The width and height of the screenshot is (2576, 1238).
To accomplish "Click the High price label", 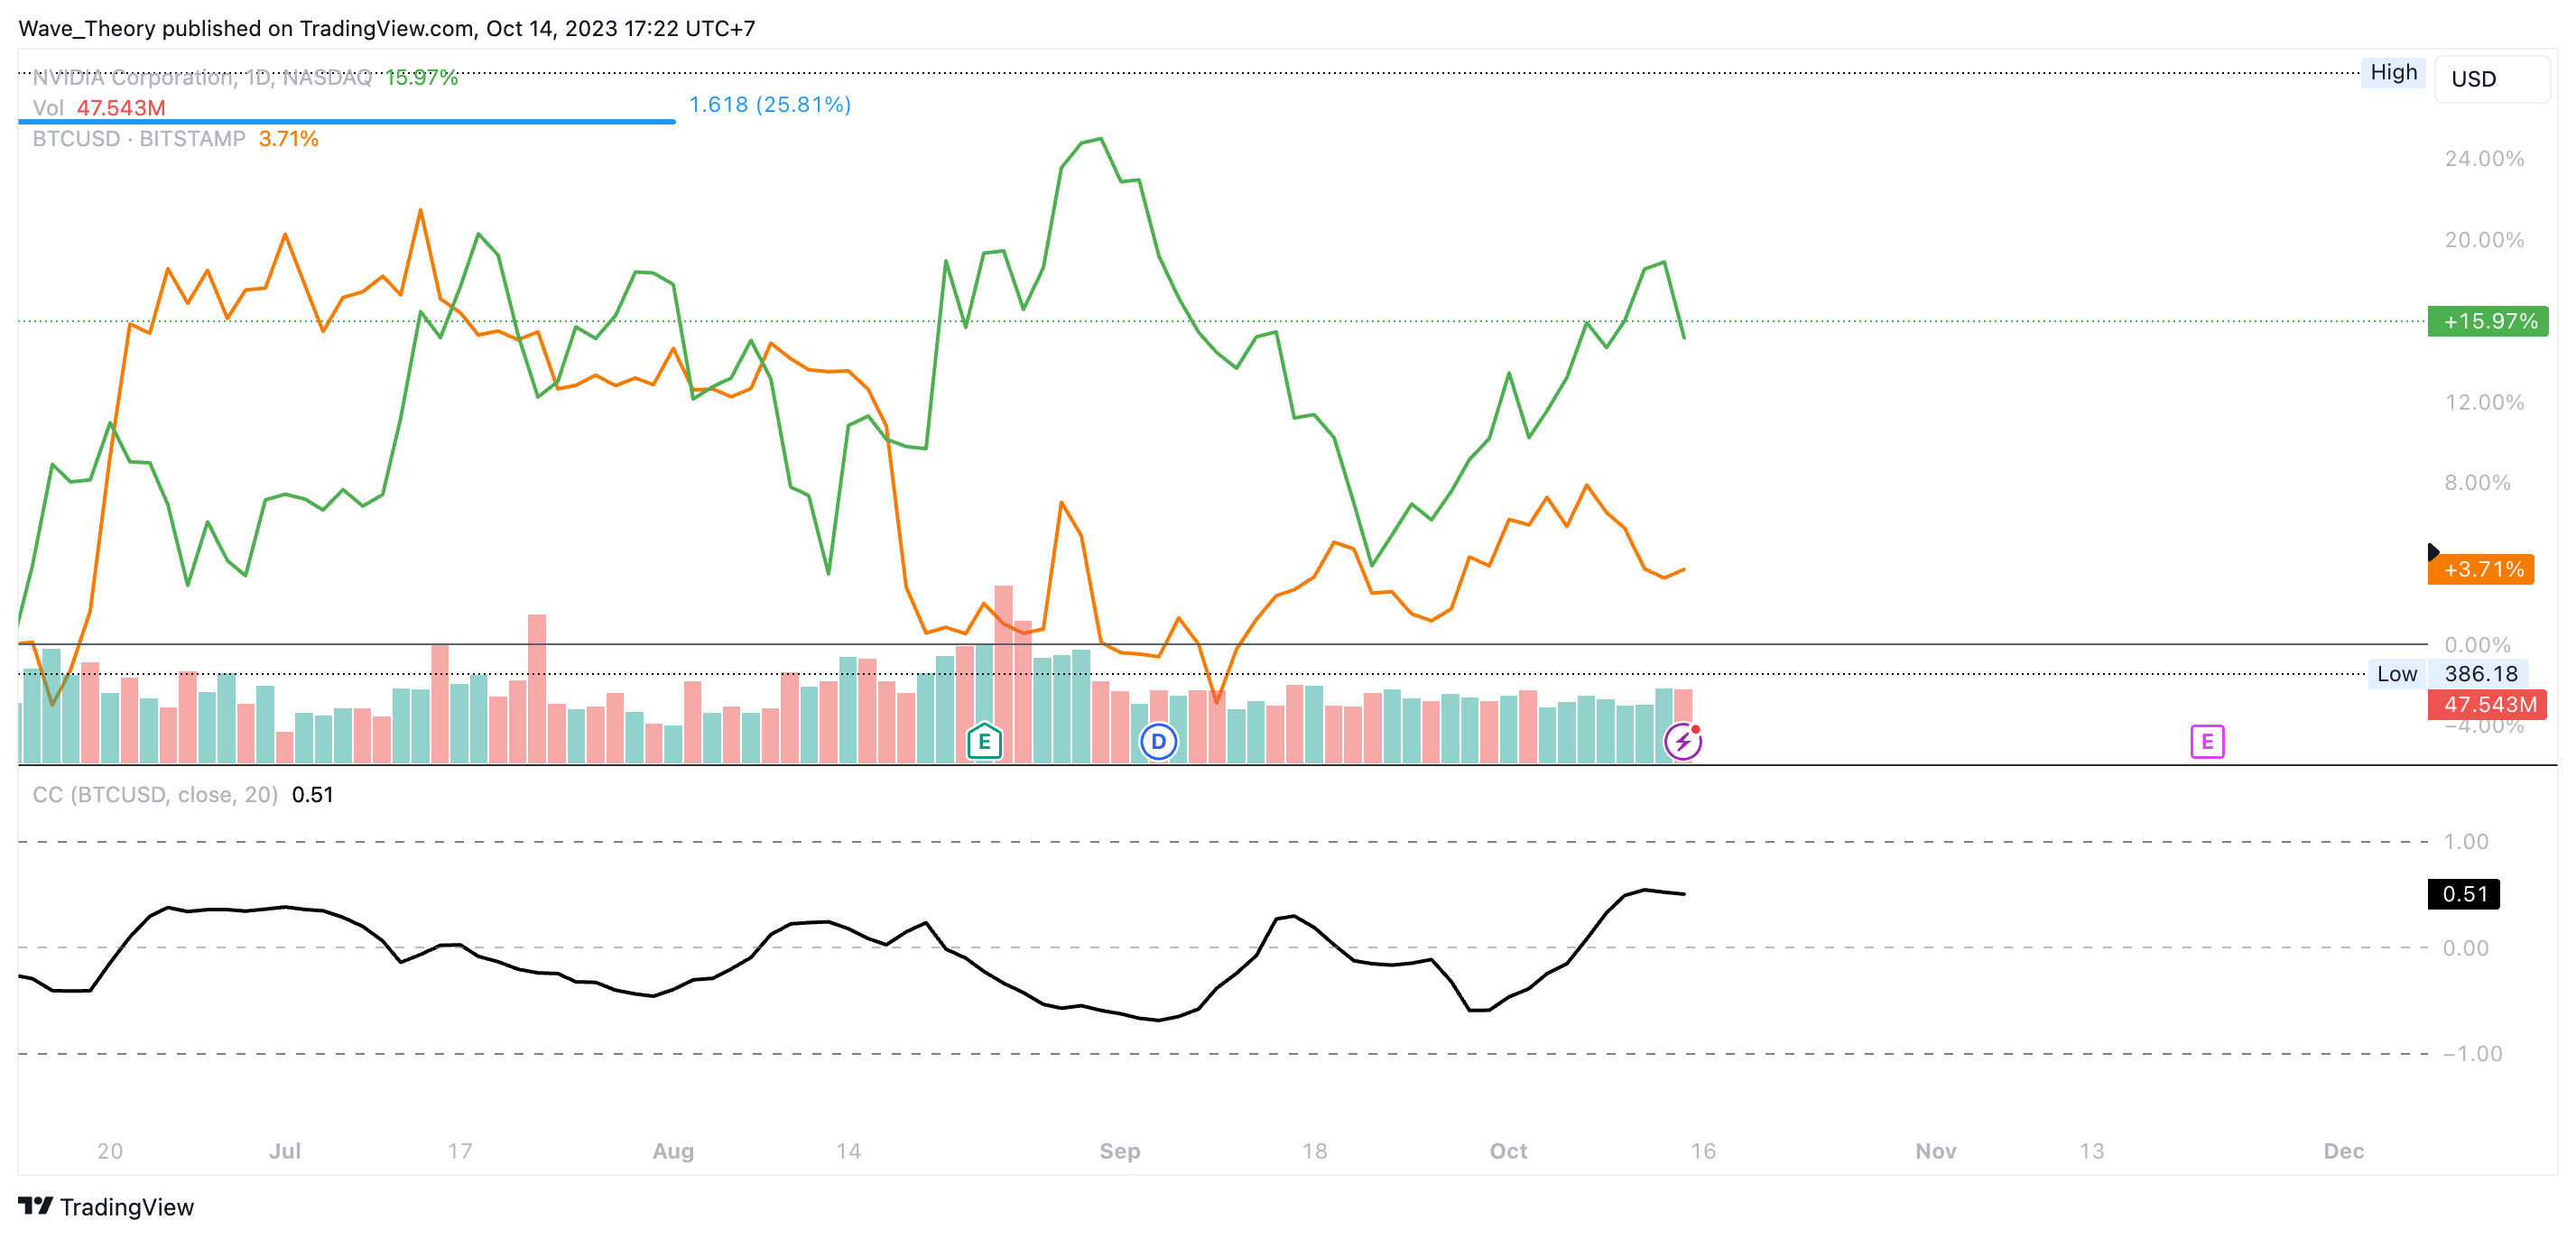I will point(2392,73).
